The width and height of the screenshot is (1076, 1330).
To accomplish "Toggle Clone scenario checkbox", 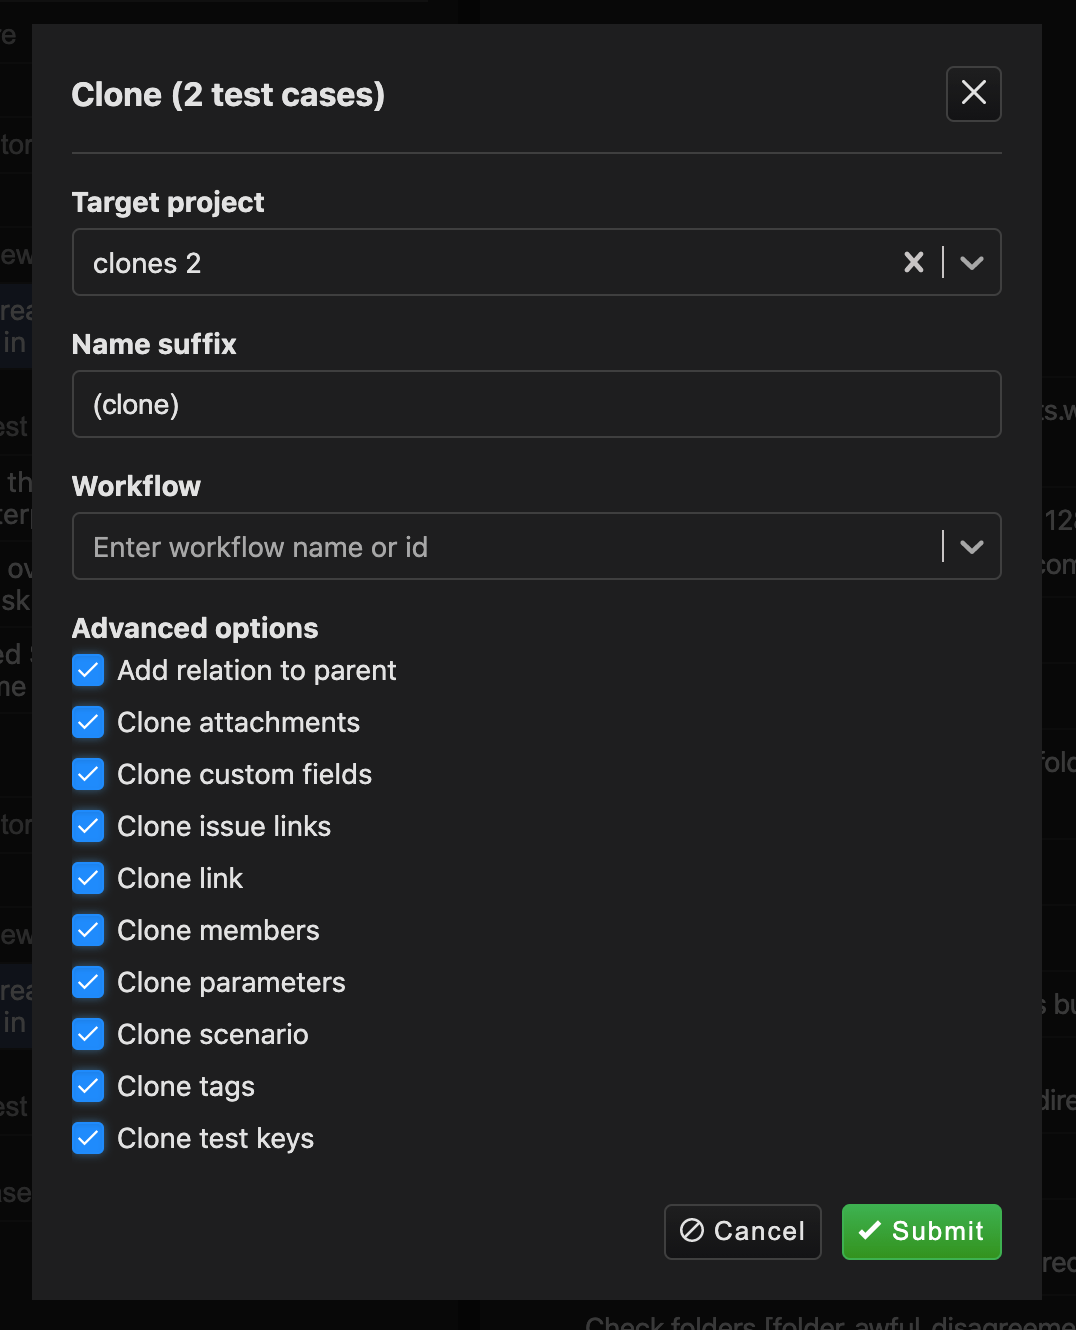I will coord(89,1034).
